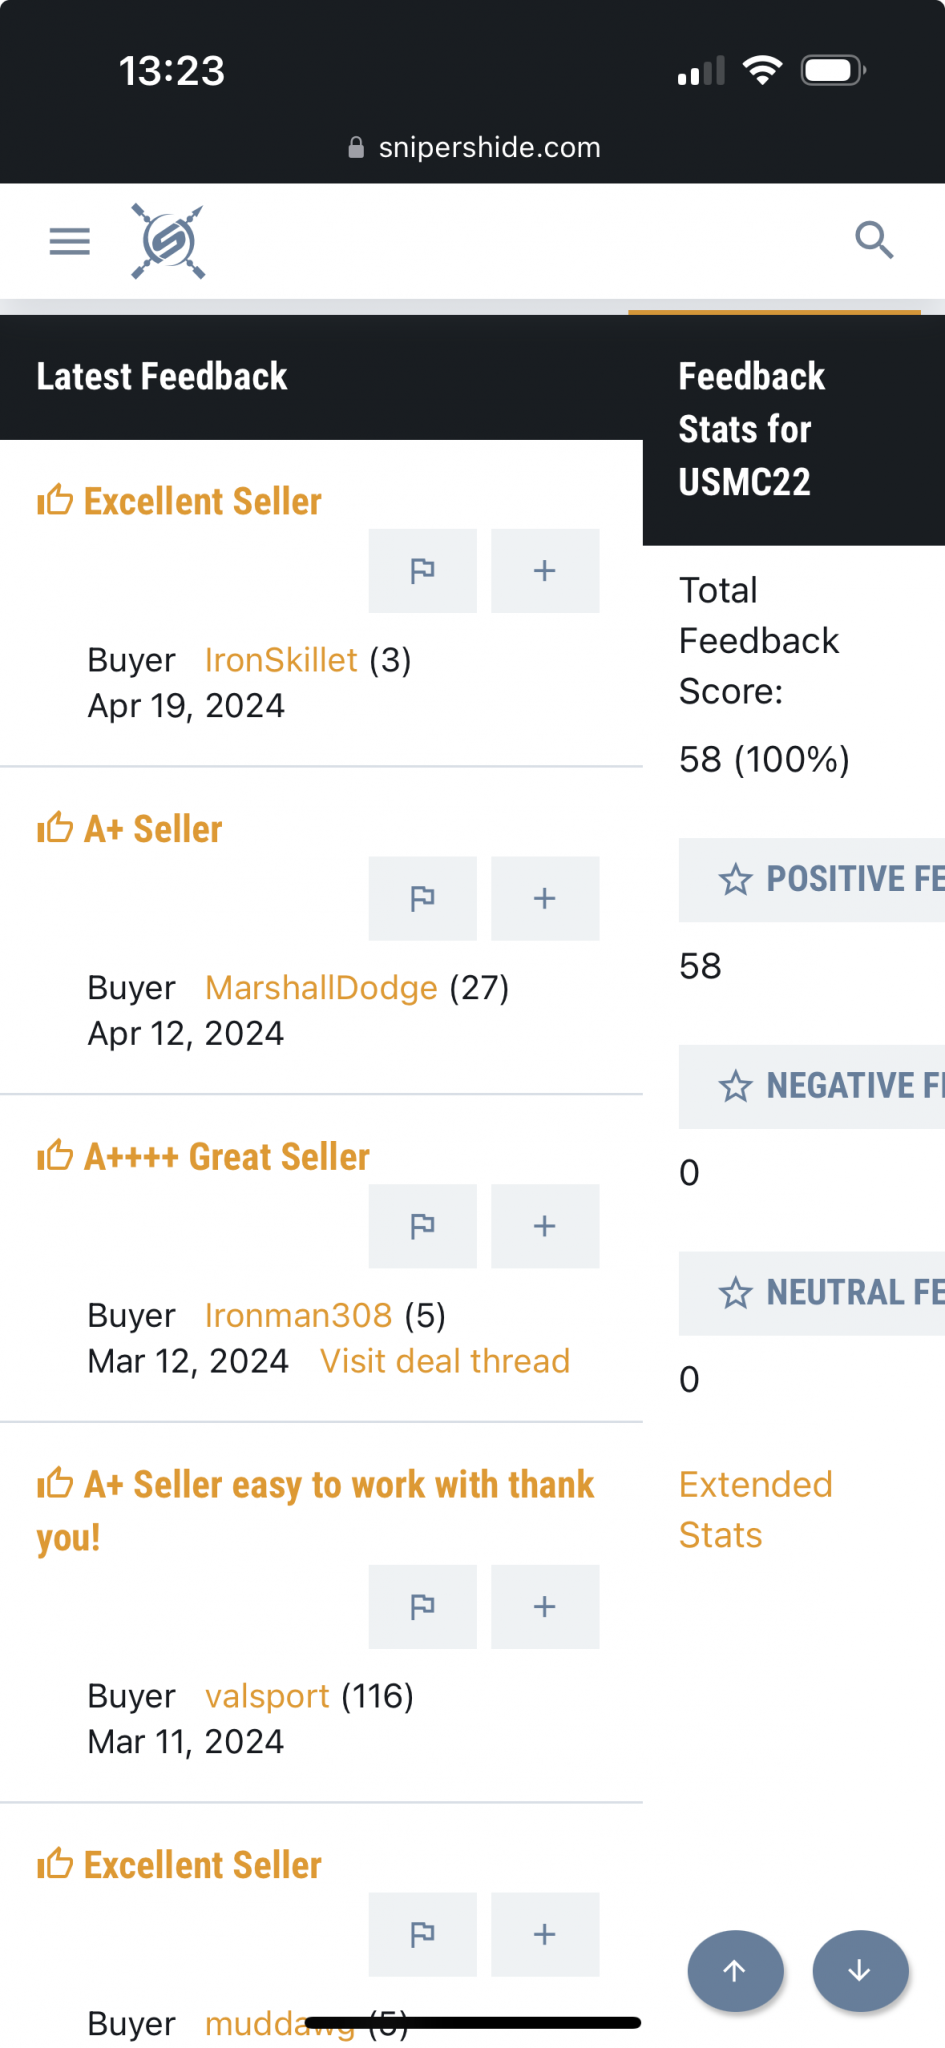The width and height of the screenshot is (945, 2048).
Task: Expand the Ironman308 feedback plus button
Action: click(545, 1226)
